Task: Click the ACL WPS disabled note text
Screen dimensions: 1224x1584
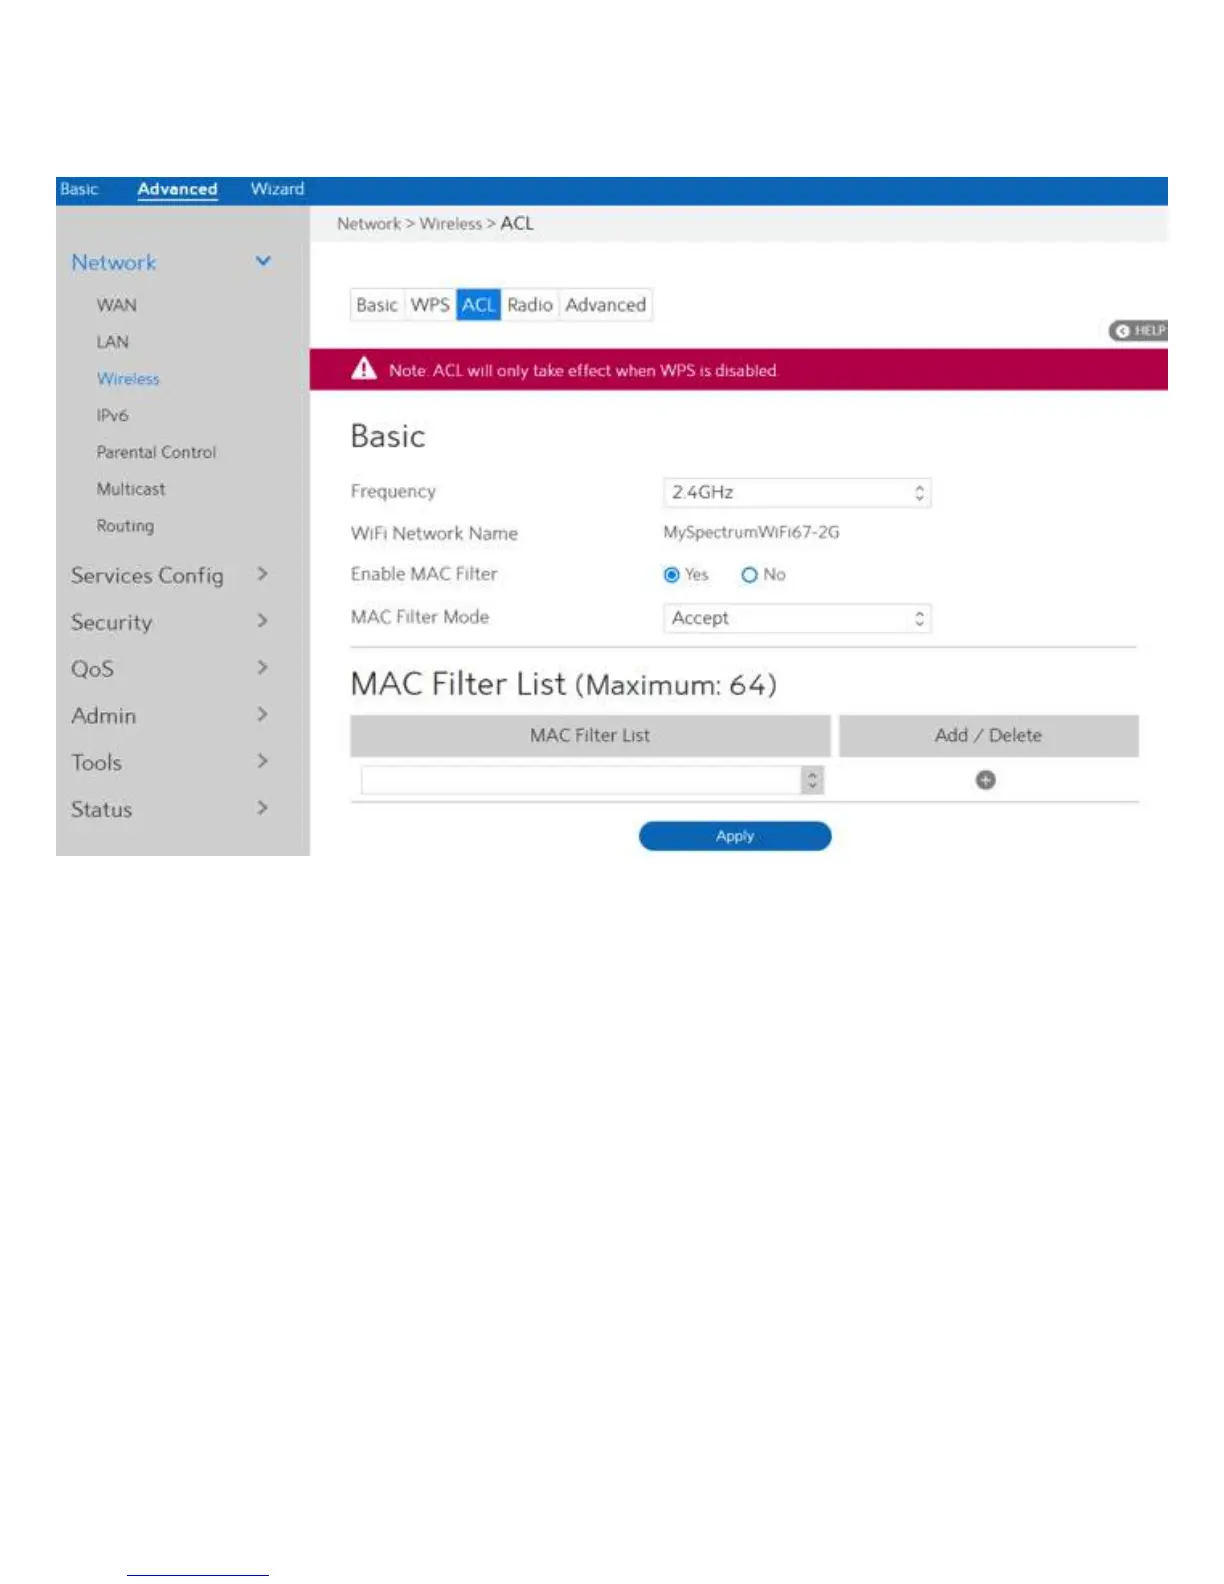Action: pos(583,370)
